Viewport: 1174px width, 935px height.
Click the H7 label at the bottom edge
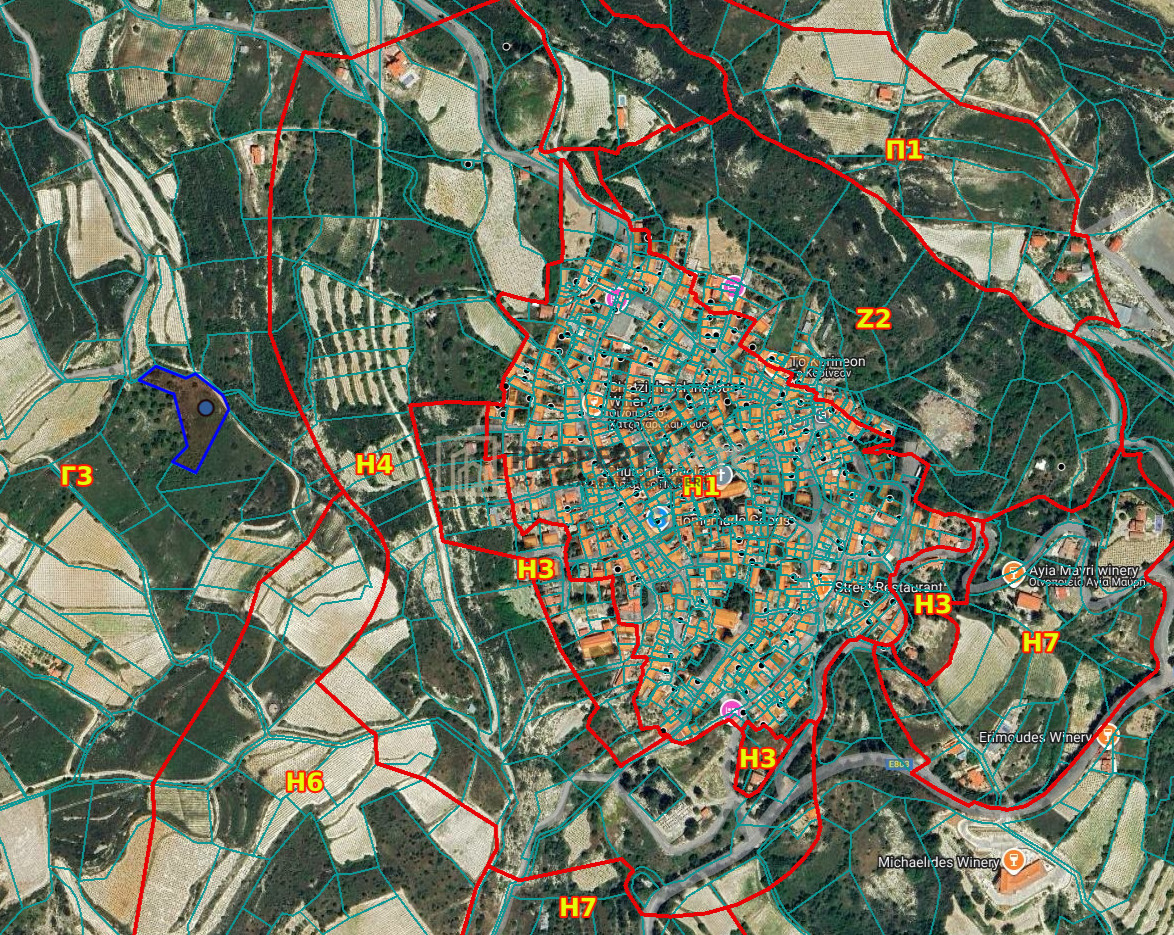[577, 907]
